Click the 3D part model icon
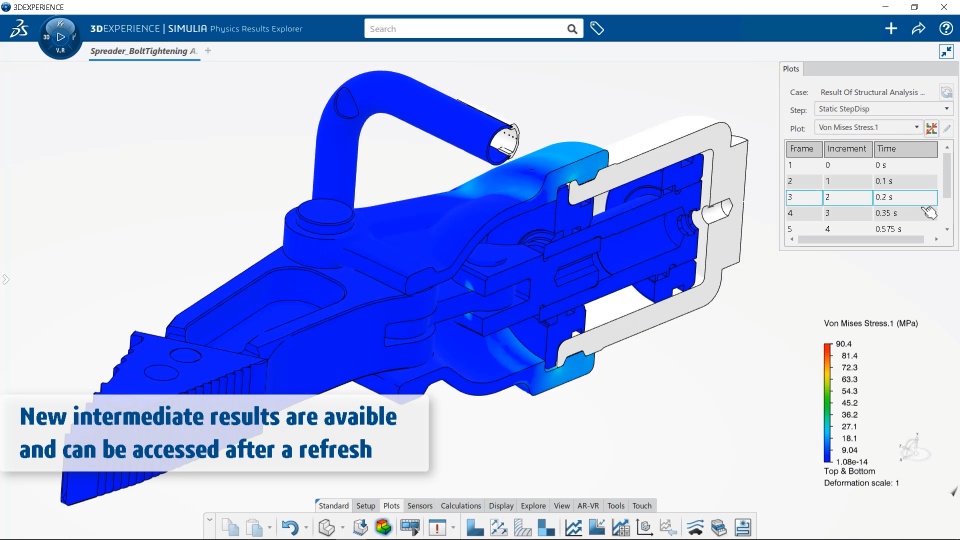Viewport: 960px width, 540px height. tap(327, 527)
